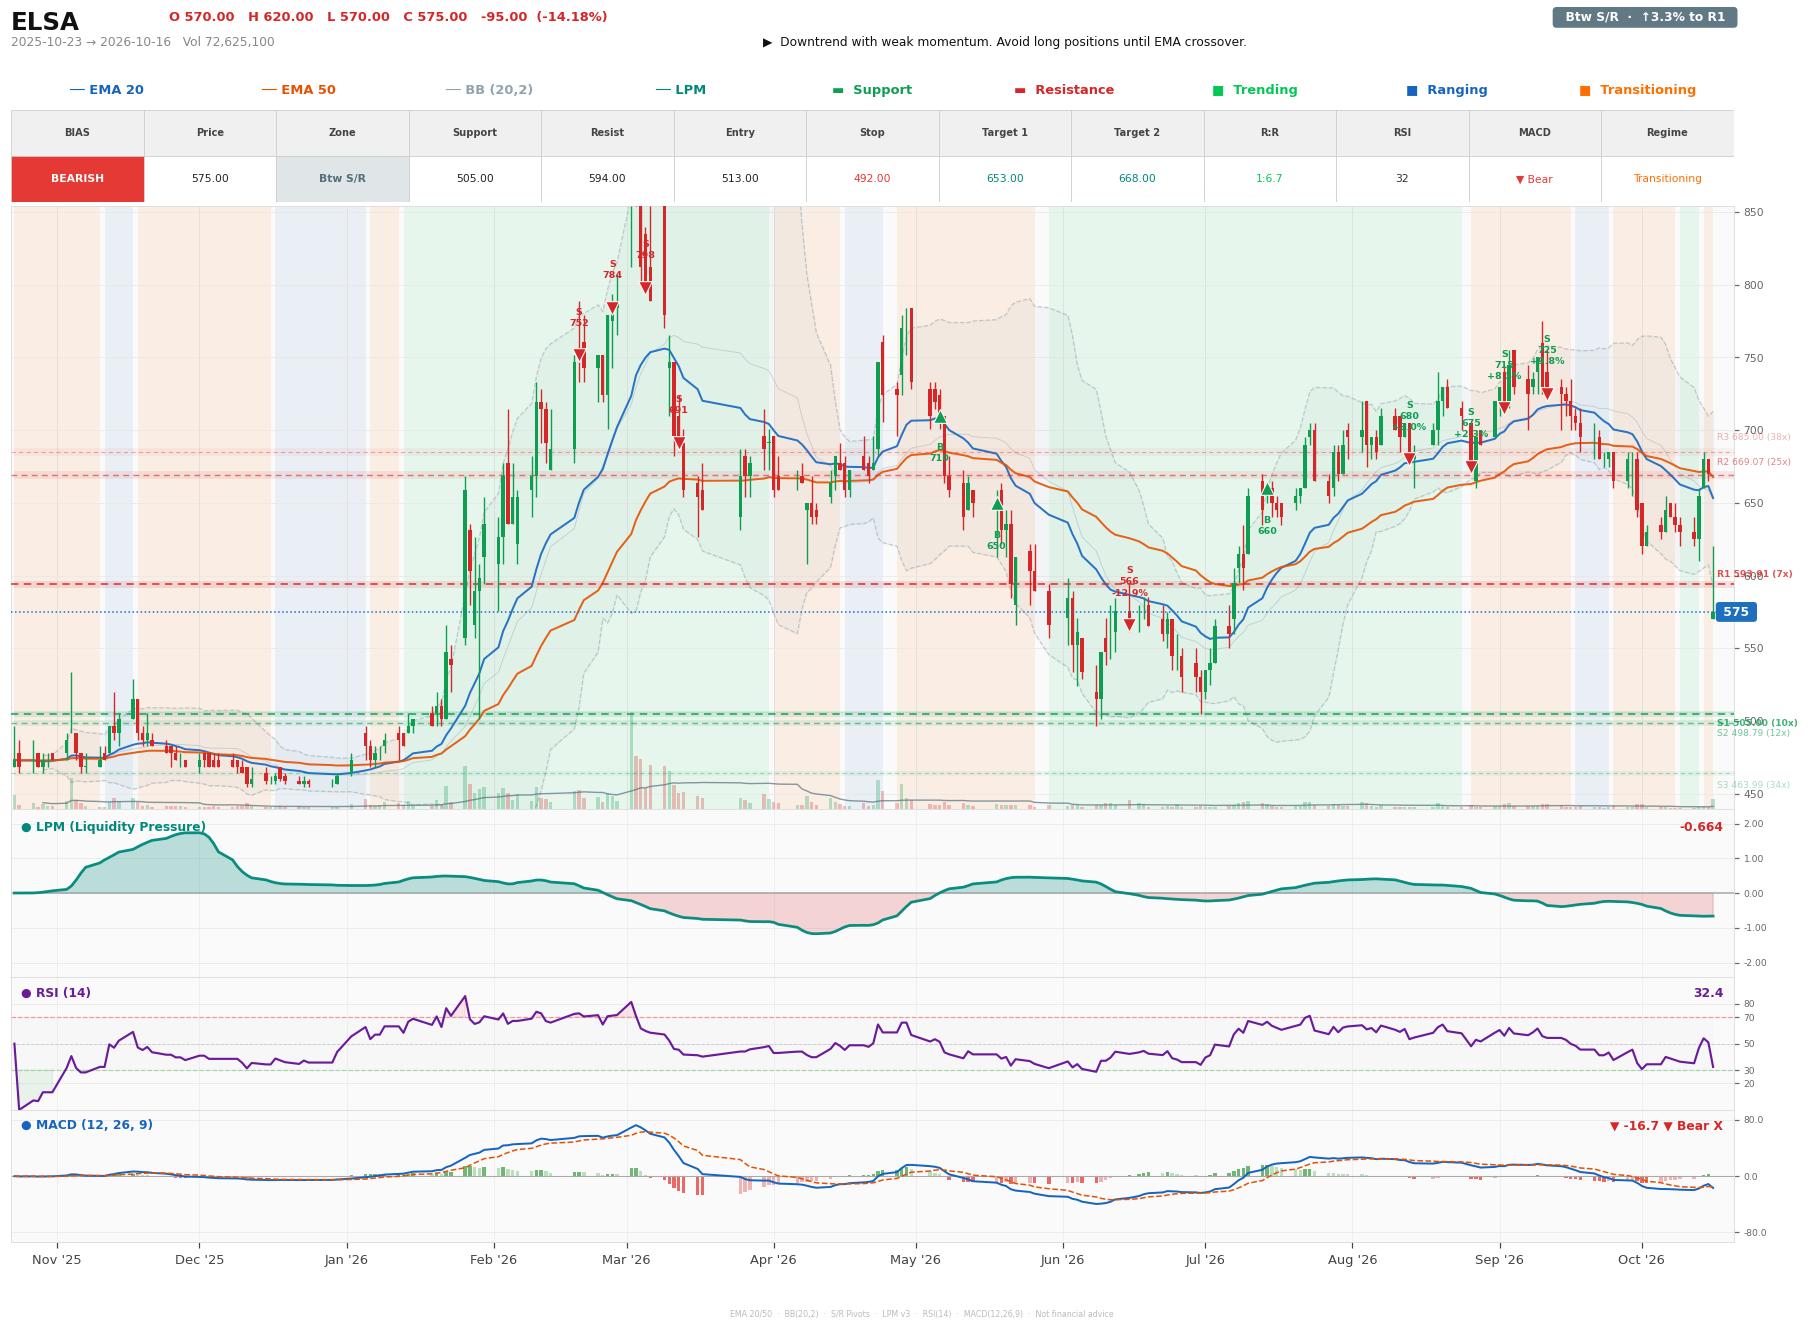
Task: Click the R:R column header
Action: (1270, 133)
